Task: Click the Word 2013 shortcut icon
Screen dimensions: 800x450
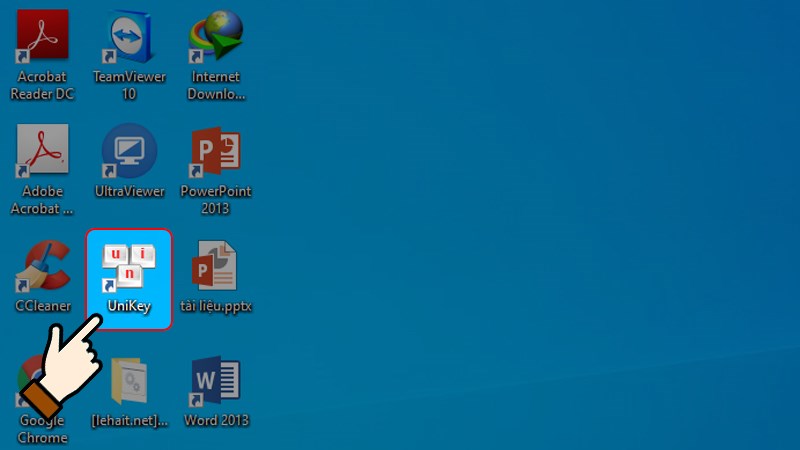Action: (215, 381)
